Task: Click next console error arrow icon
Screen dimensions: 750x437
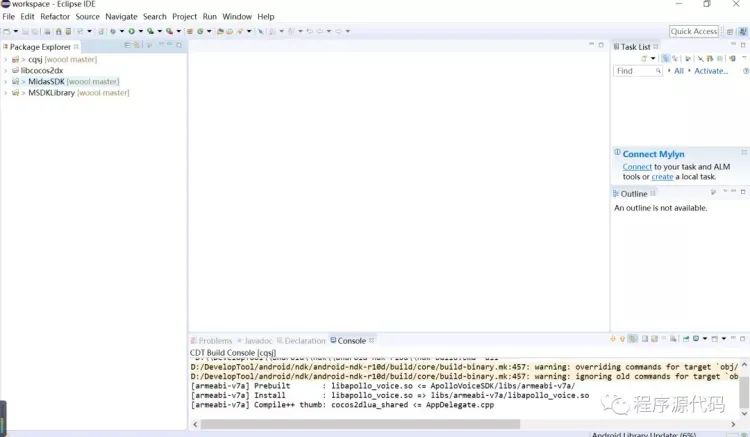Action: [613, 339]
